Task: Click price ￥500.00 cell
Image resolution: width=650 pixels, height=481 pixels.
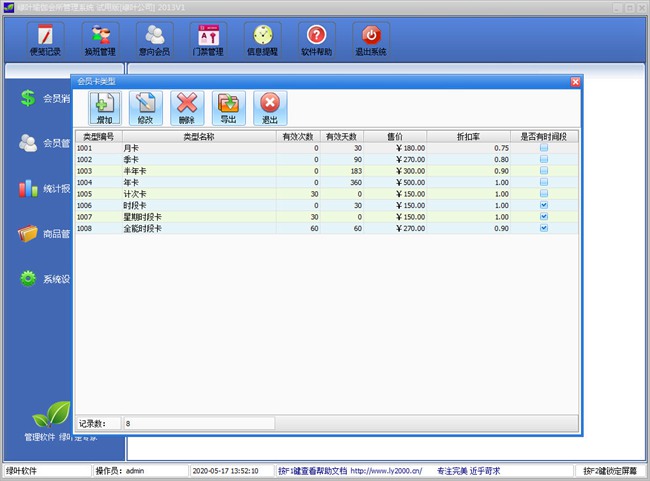Action: [395, 182]
